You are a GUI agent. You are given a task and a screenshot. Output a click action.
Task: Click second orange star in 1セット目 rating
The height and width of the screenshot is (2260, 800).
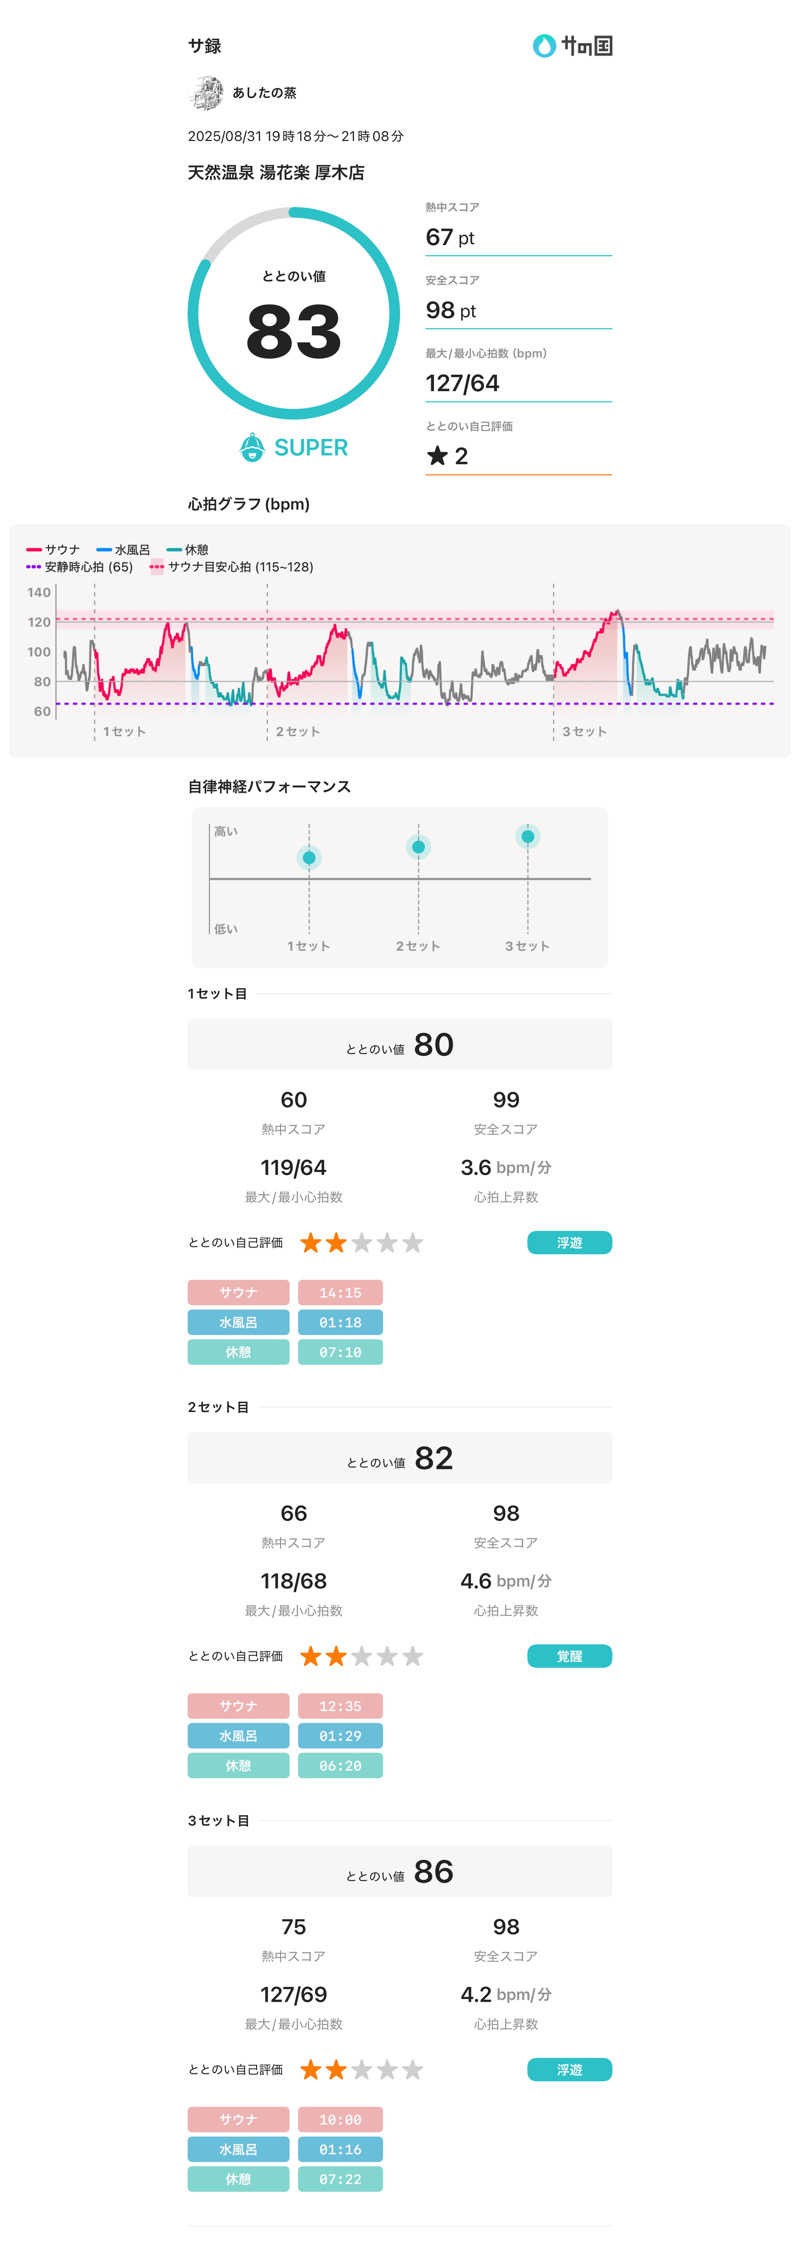336,1243
